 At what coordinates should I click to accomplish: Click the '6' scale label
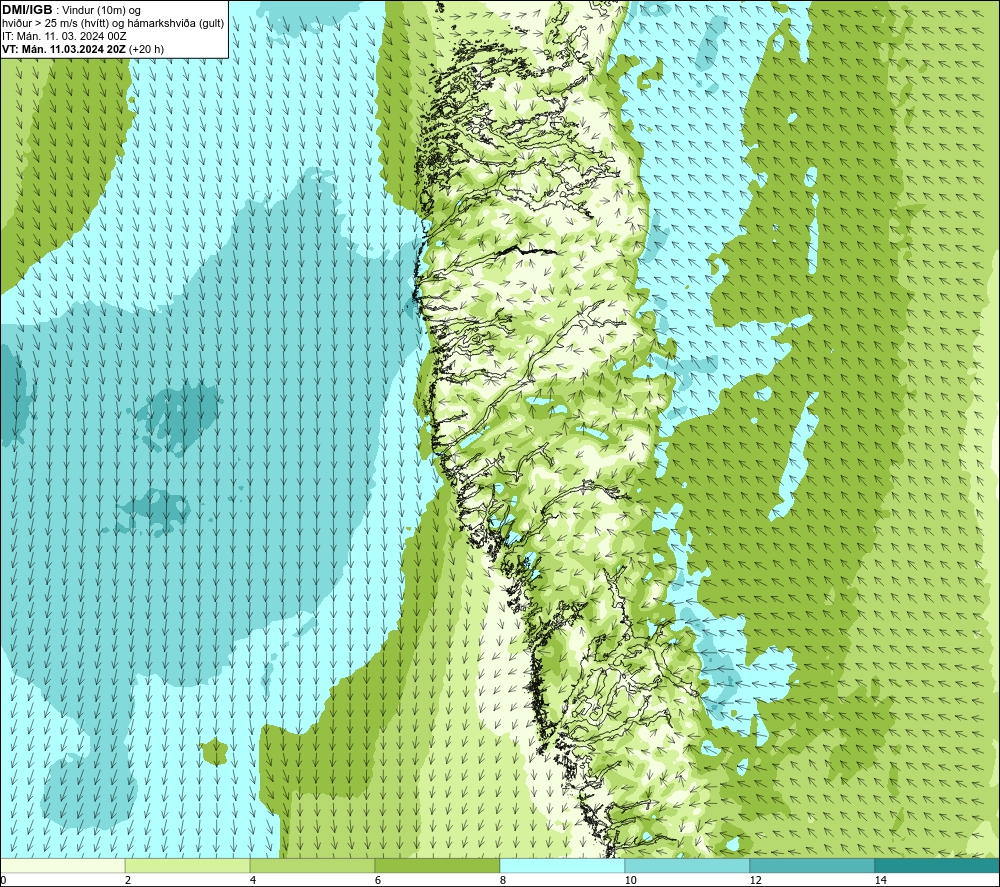click(378, 880)
